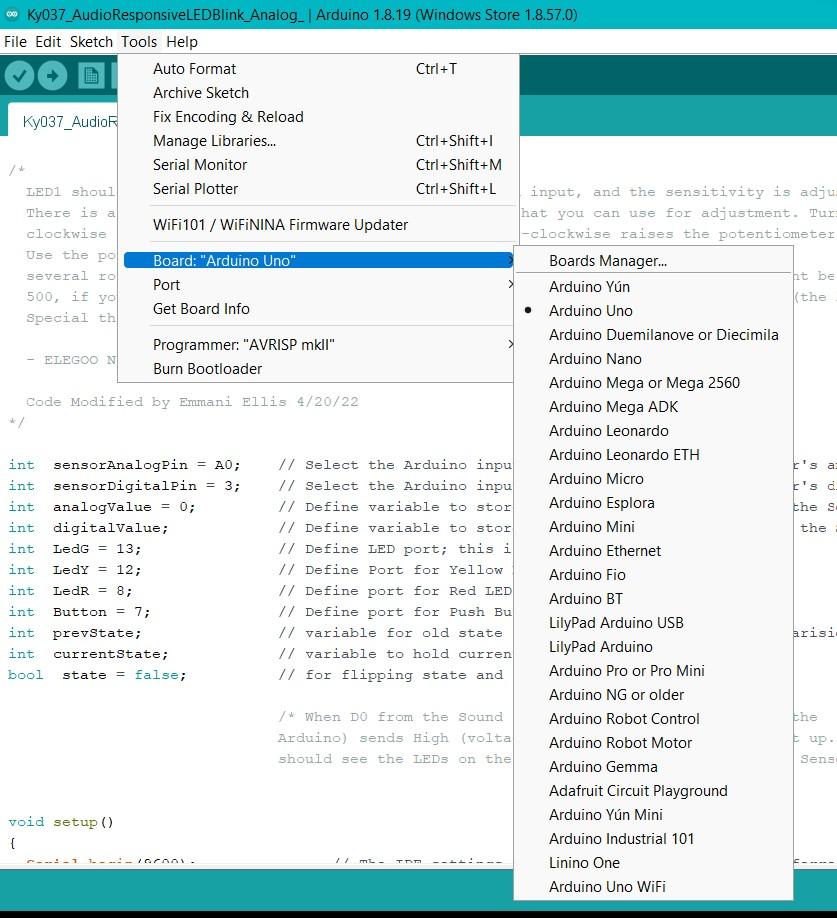Select Archive Sketch menu entry
The image size is (837, 918).
pos(318,93)
